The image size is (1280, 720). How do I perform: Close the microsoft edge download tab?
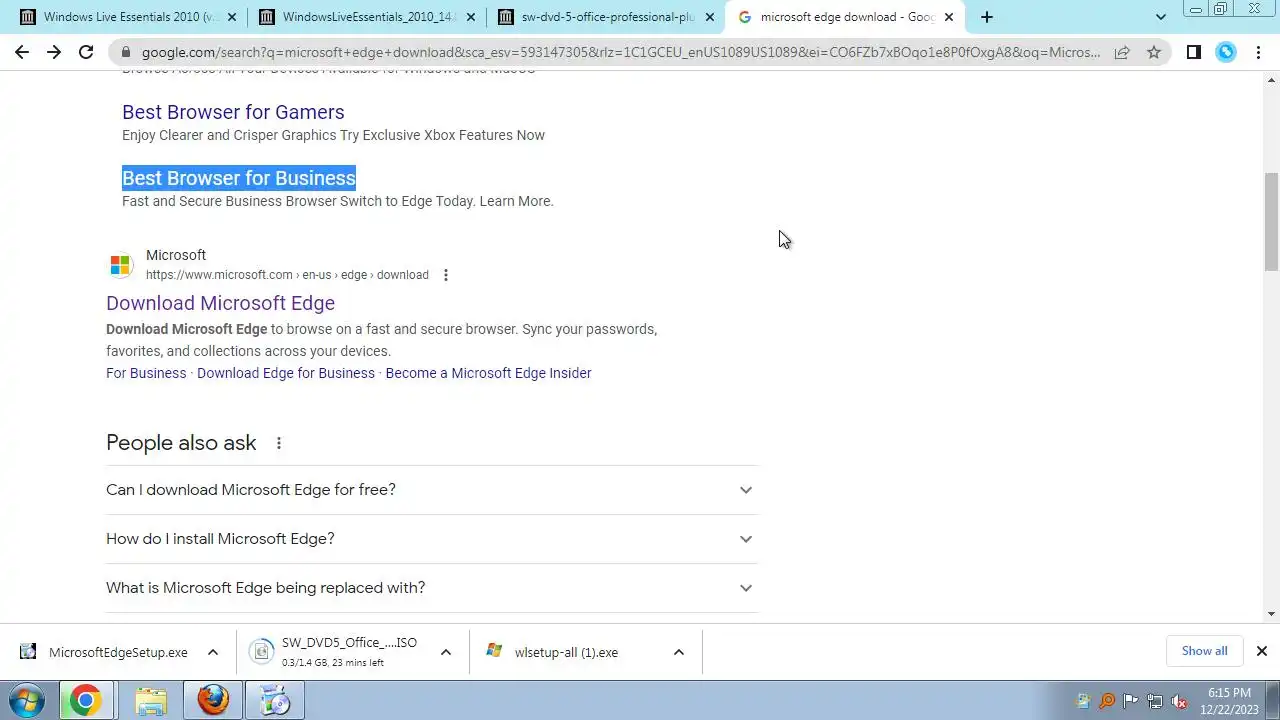point(949,17)
